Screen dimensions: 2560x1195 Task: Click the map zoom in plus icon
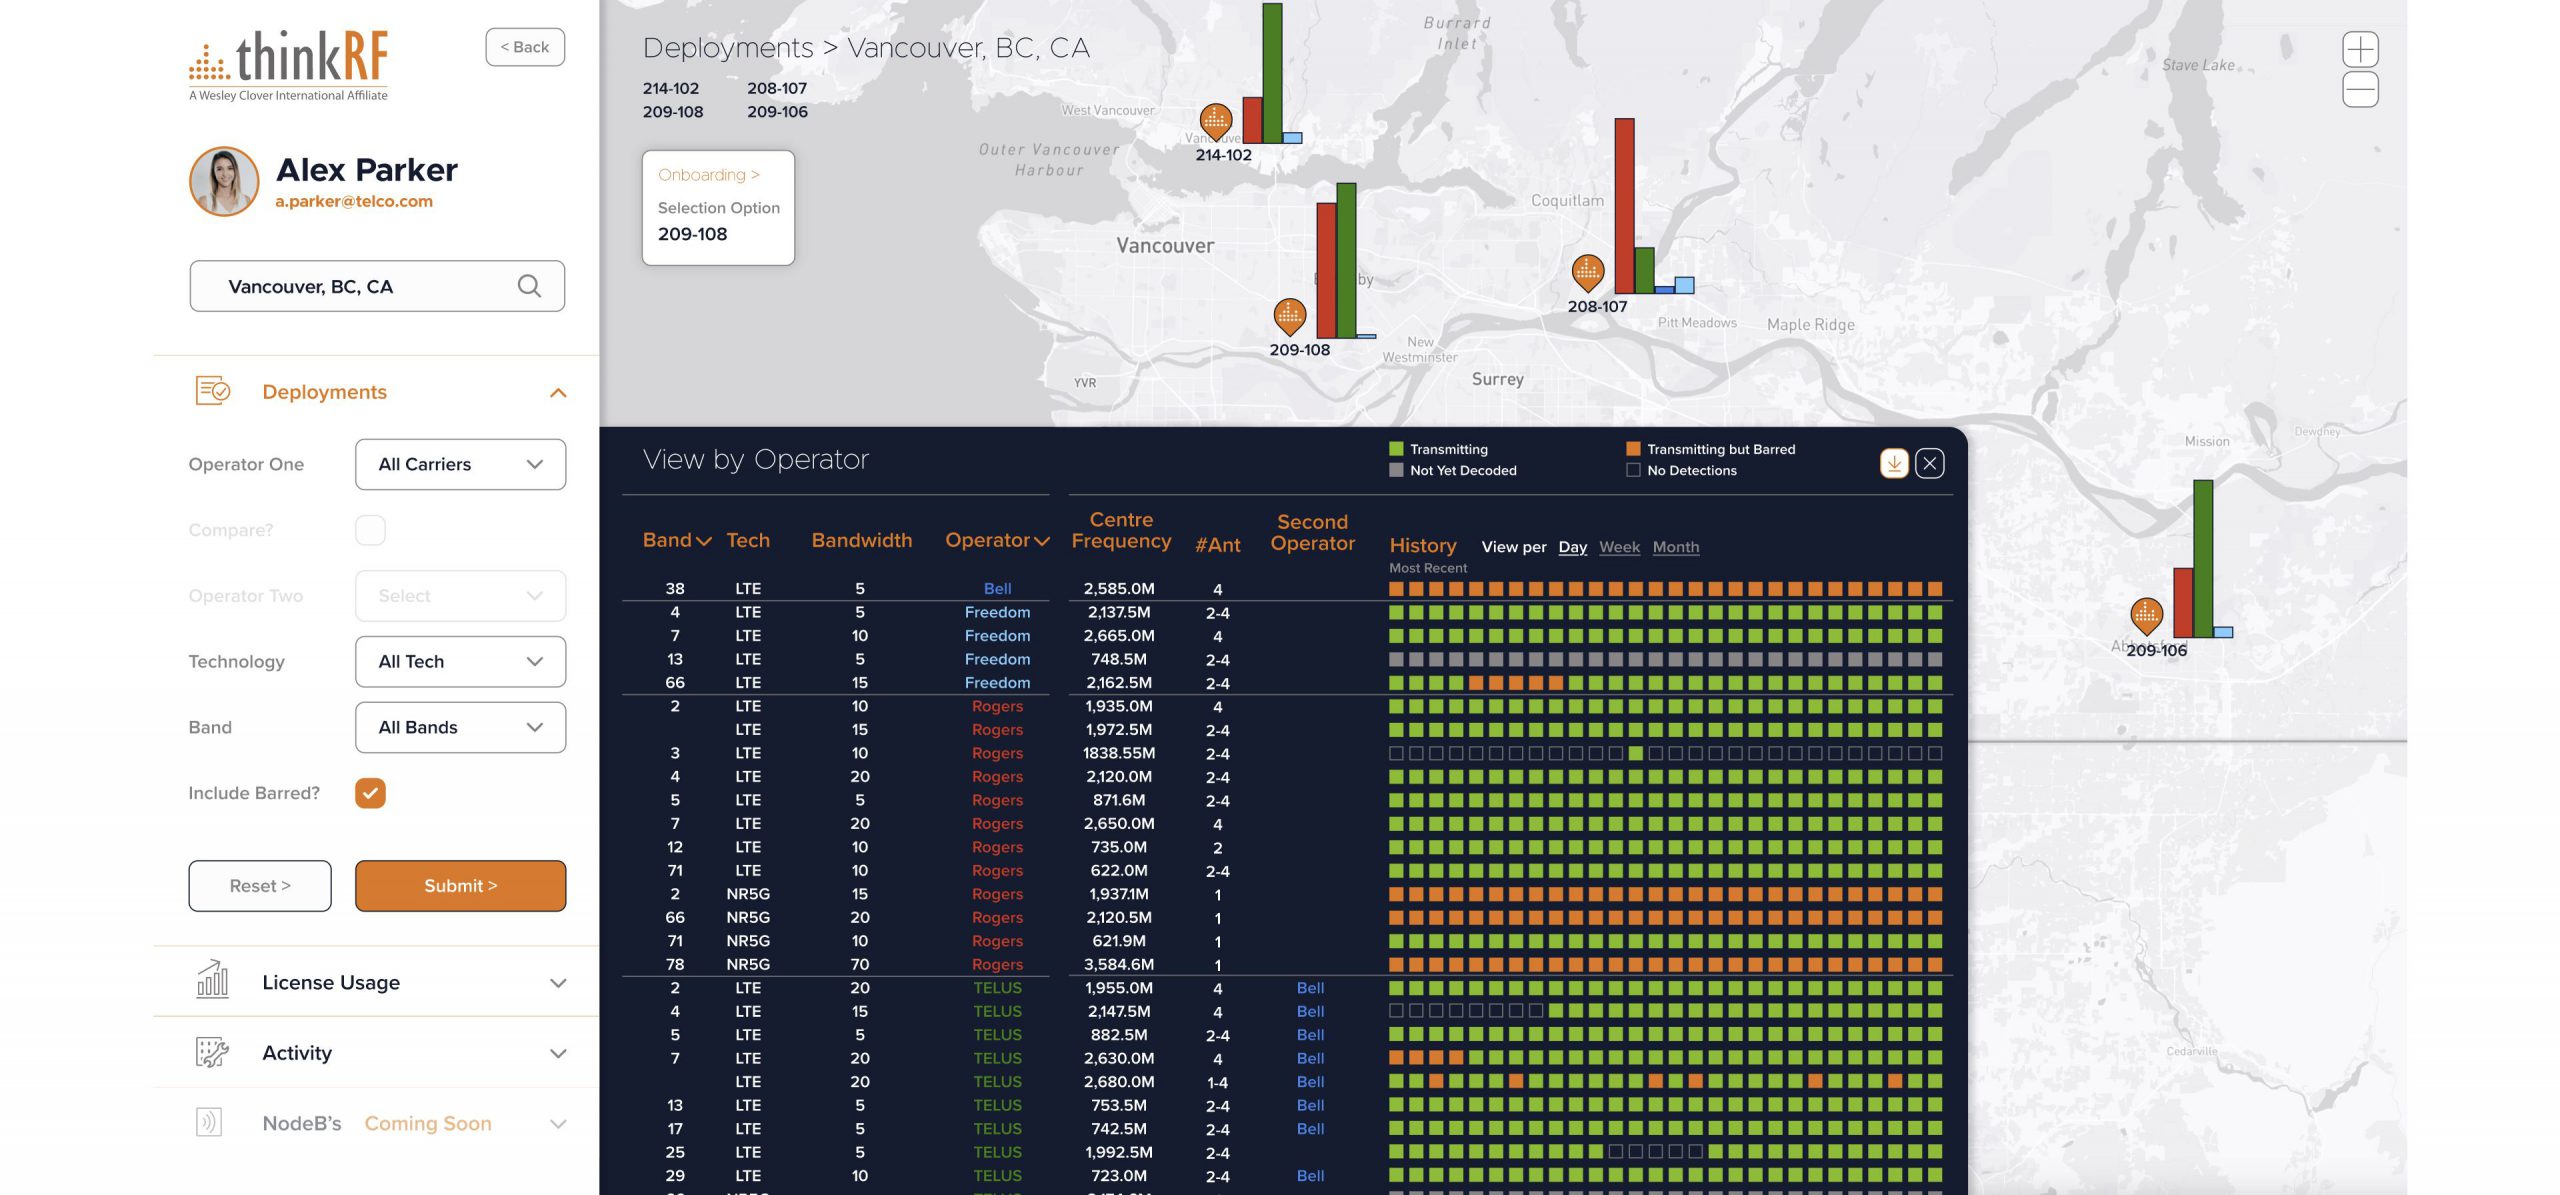coord(2360,49)
